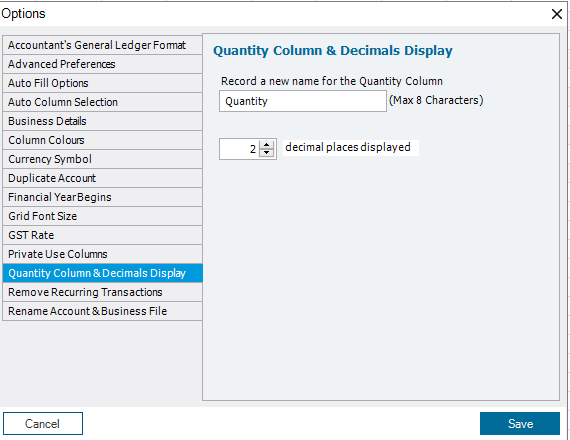Viewport: 570px width, 440px height.
Task: Increase decimal places with up arrow
Action: point(266,145)
